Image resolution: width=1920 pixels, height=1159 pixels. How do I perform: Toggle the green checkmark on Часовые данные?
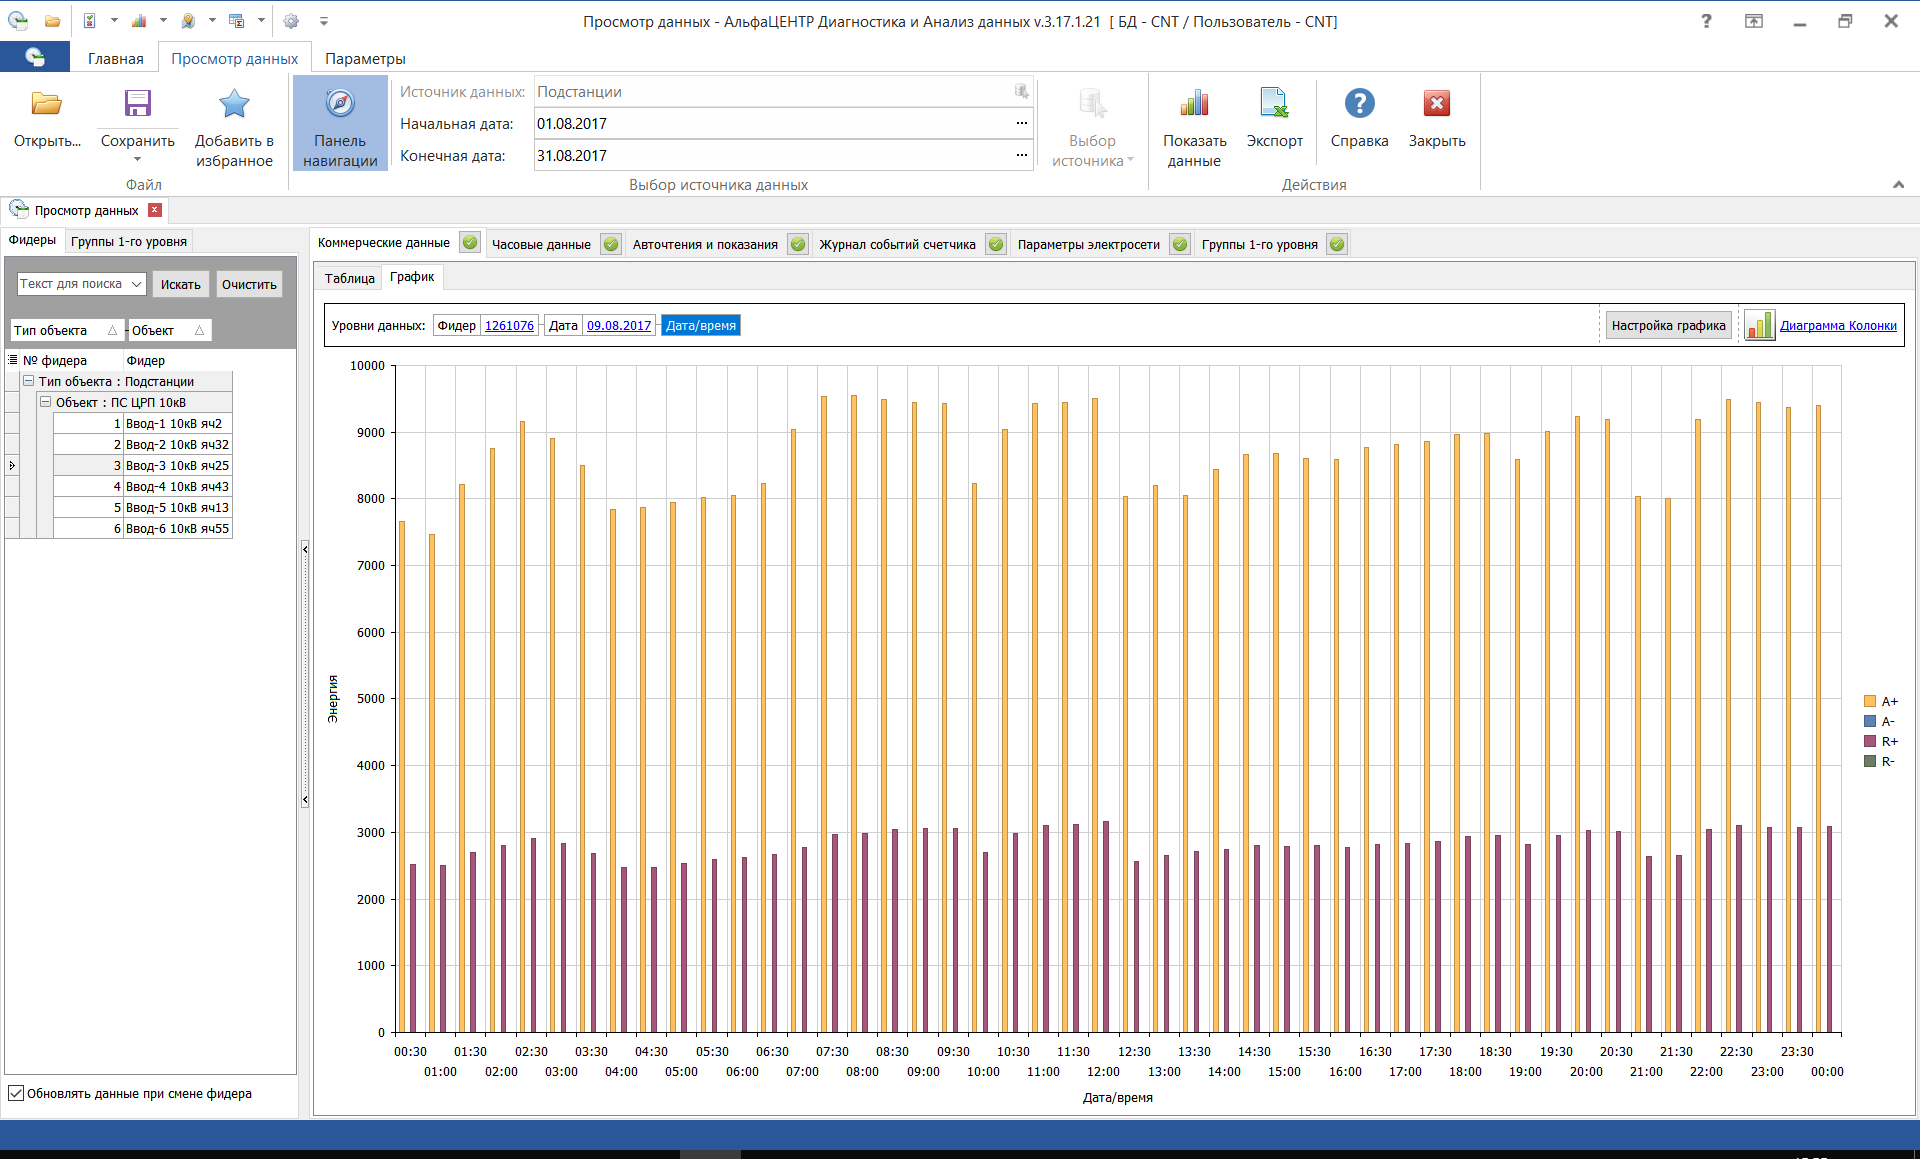click(x=610, y=243)
